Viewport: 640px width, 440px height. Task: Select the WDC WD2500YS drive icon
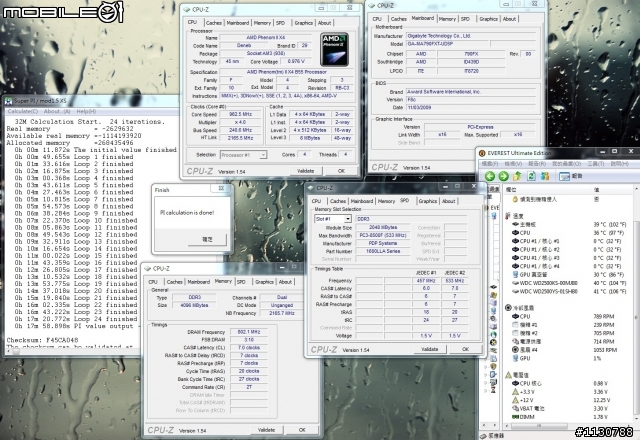516,291
